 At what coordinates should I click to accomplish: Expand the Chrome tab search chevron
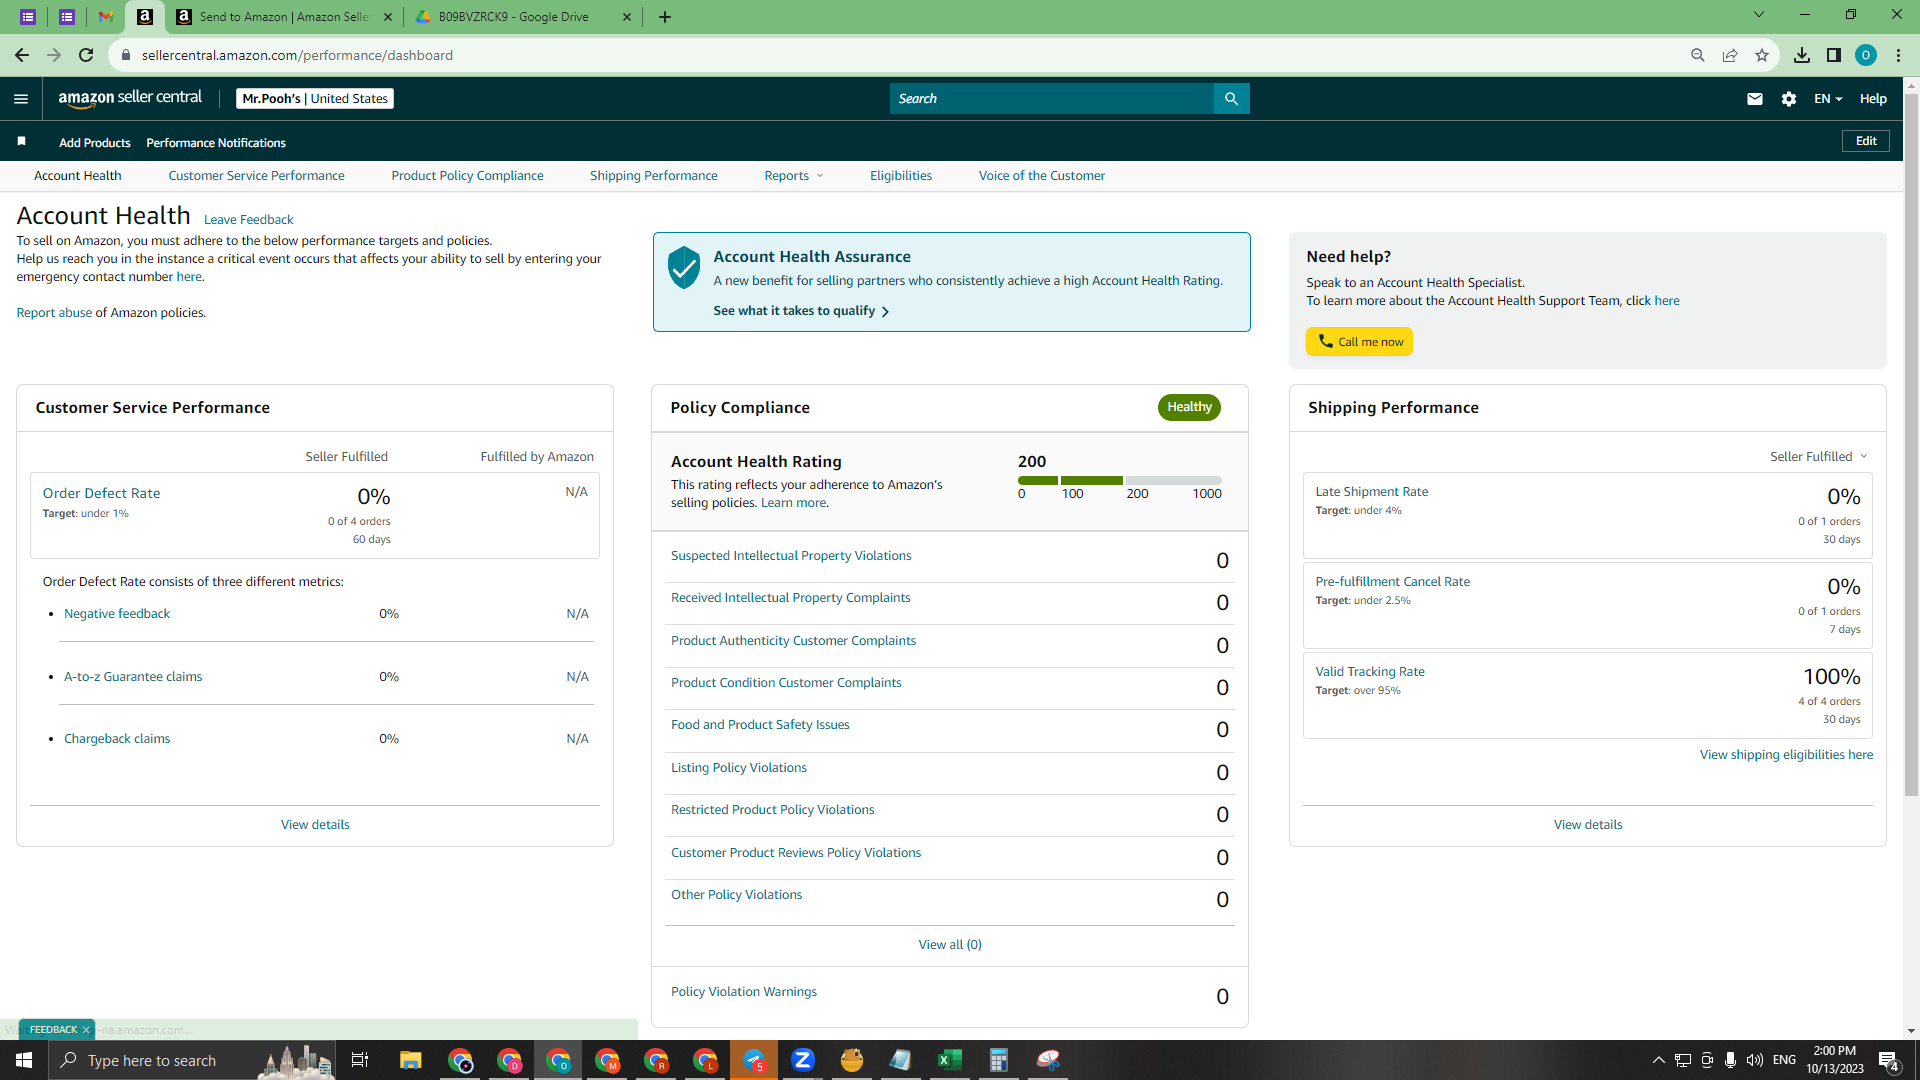tap(1759, 15)
